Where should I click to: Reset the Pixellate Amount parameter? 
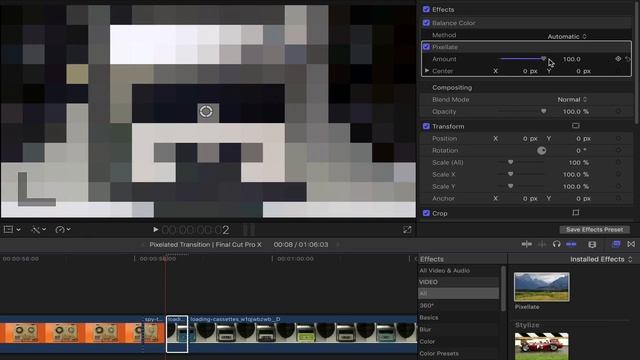[x=628, y=59]
